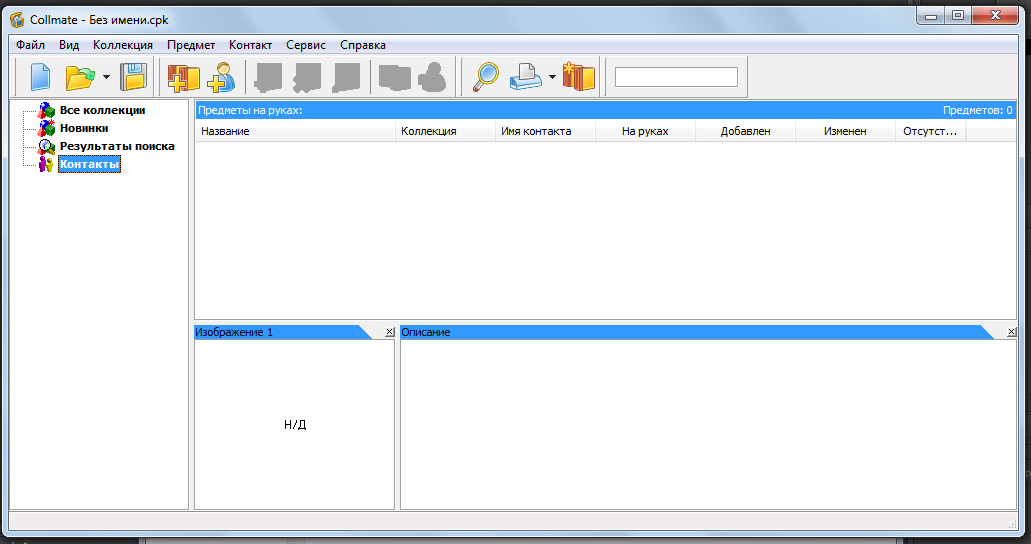Click the Open folder toolbar icon
The height and width of the screenshot is (544, 1031).
point(80,77)
